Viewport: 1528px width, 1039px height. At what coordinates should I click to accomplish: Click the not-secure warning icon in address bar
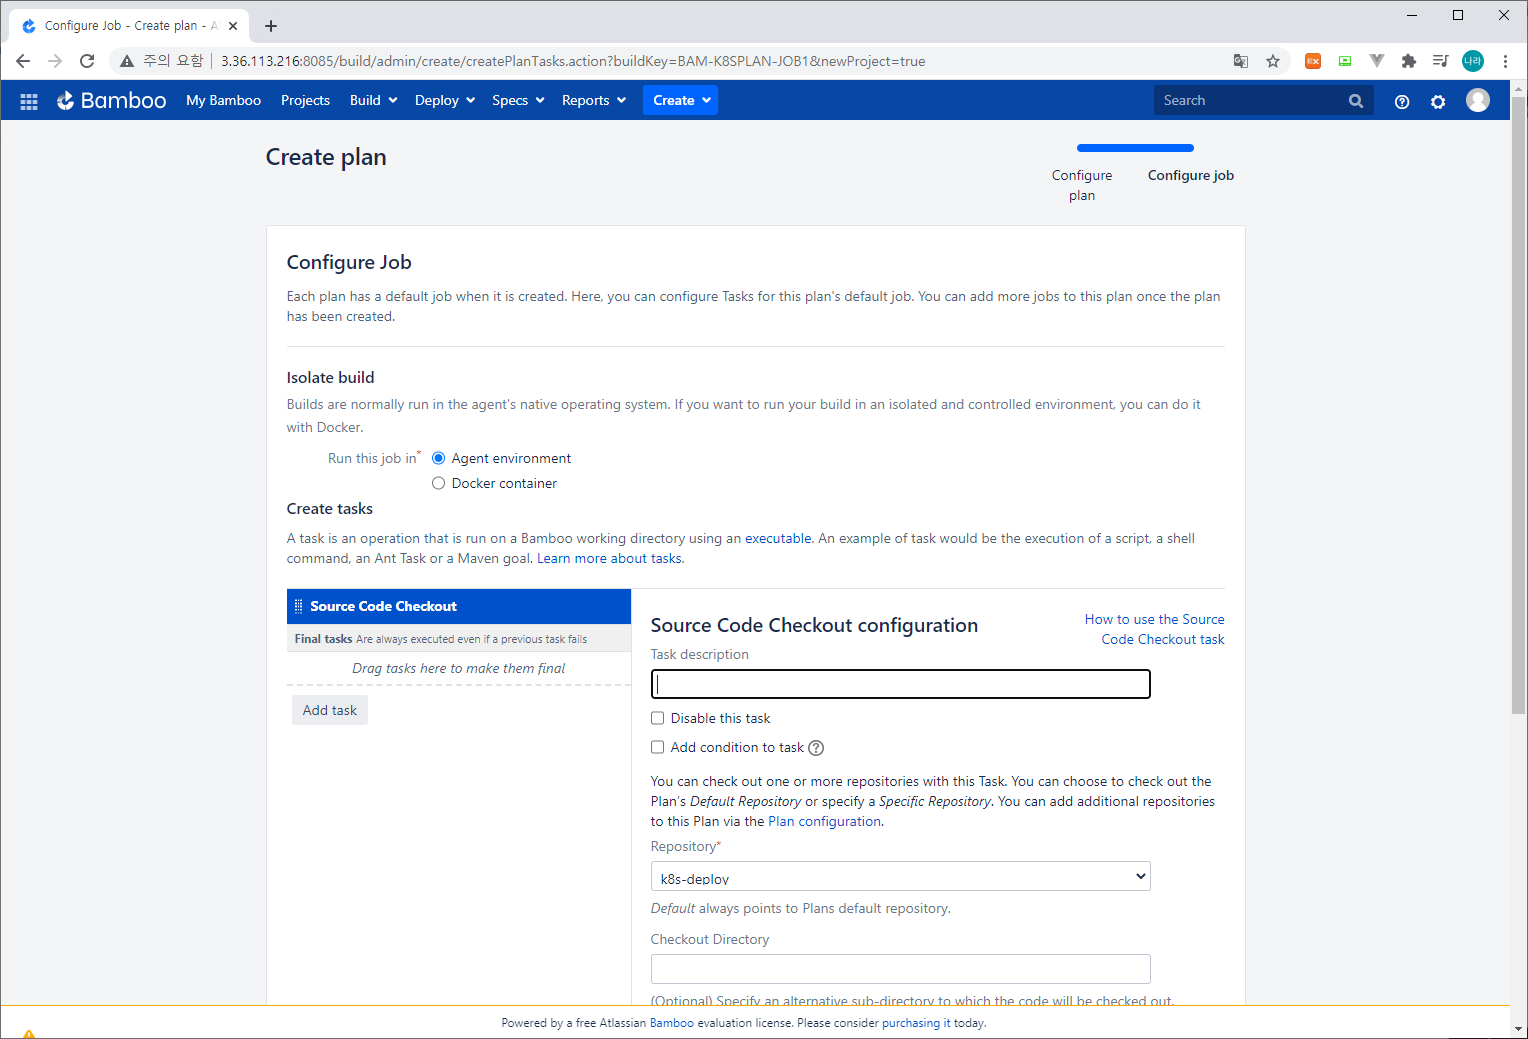[127, 61]
